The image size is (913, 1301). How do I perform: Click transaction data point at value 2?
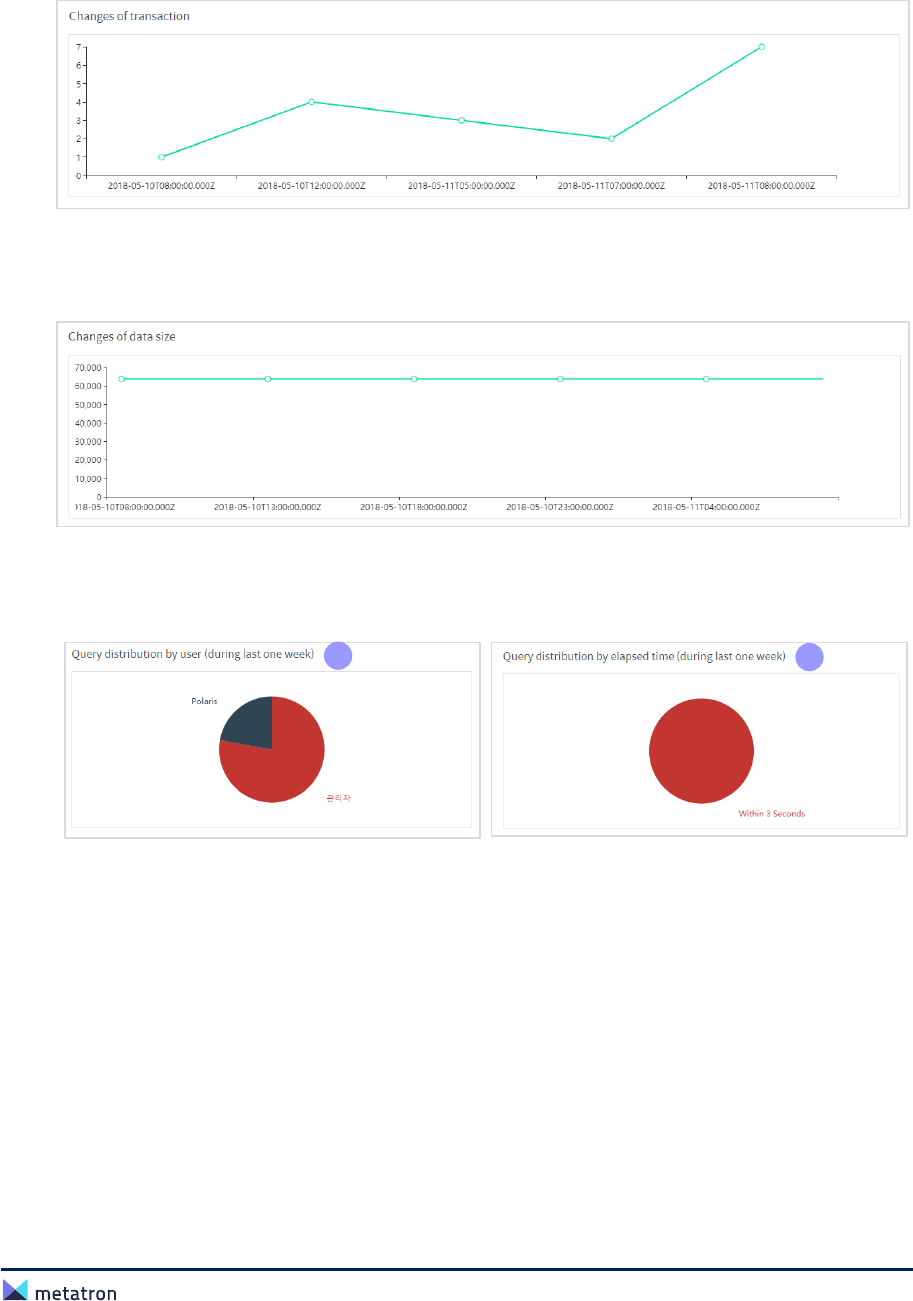pyautogui.click(x=611, y=139)
